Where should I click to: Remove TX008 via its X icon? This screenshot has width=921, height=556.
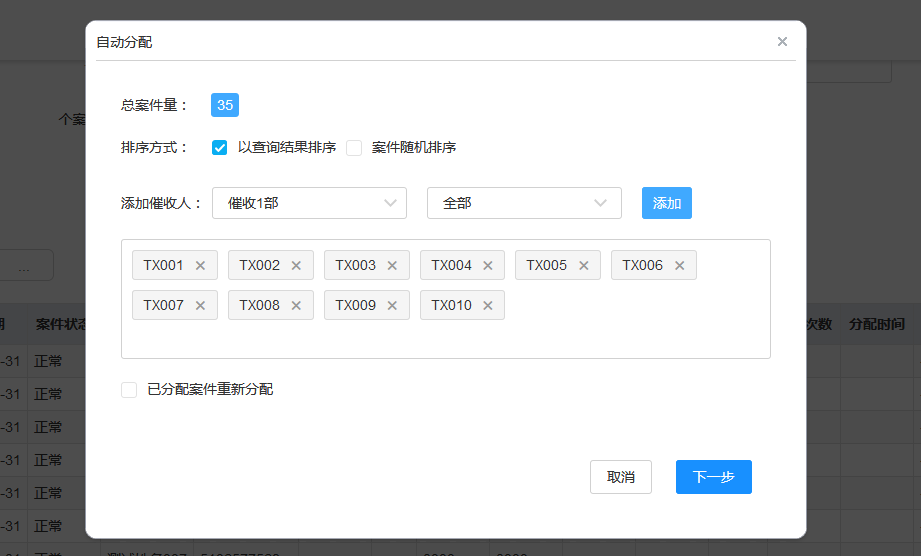[x=296, y=306]
